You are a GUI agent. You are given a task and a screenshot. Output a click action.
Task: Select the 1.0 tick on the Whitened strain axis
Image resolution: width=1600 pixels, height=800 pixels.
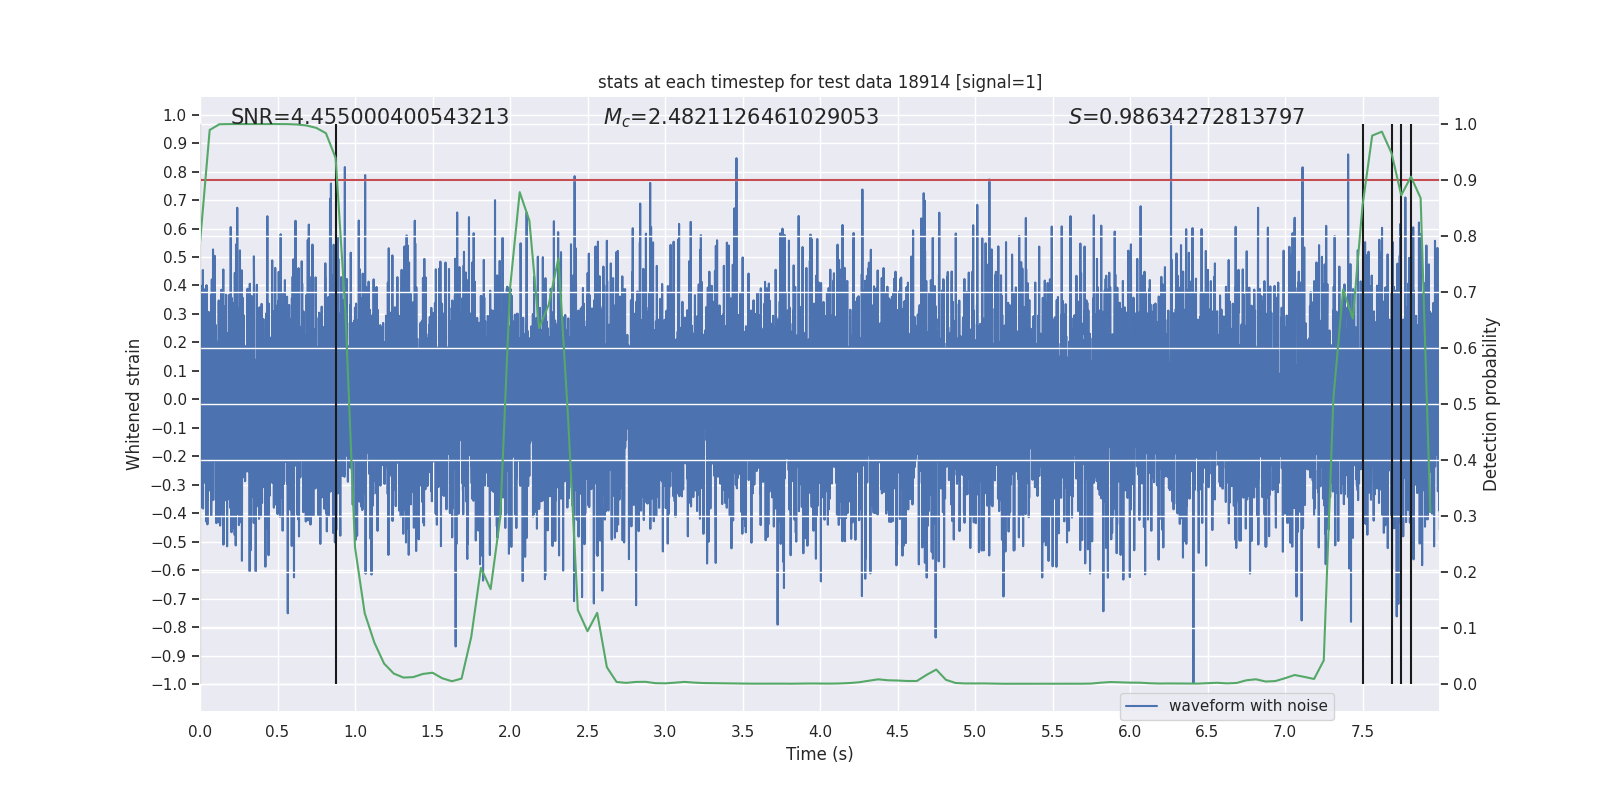click(175, 115)
